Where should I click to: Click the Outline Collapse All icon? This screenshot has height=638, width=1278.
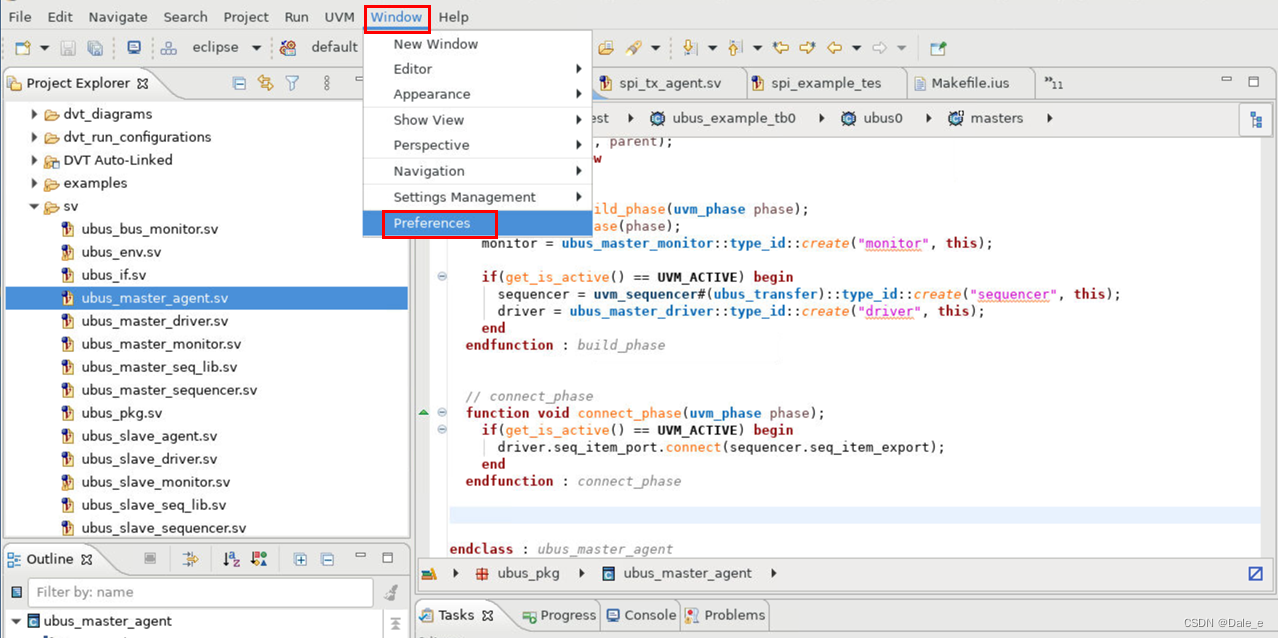click(327, 559)
